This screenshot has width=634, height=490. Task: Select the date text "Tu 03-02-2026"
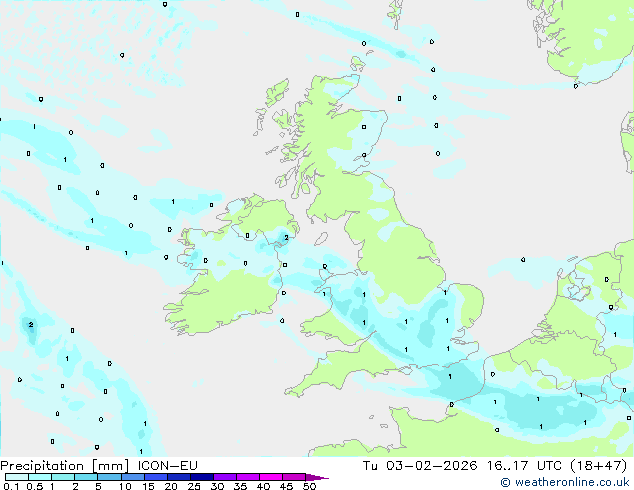[420, 466]
